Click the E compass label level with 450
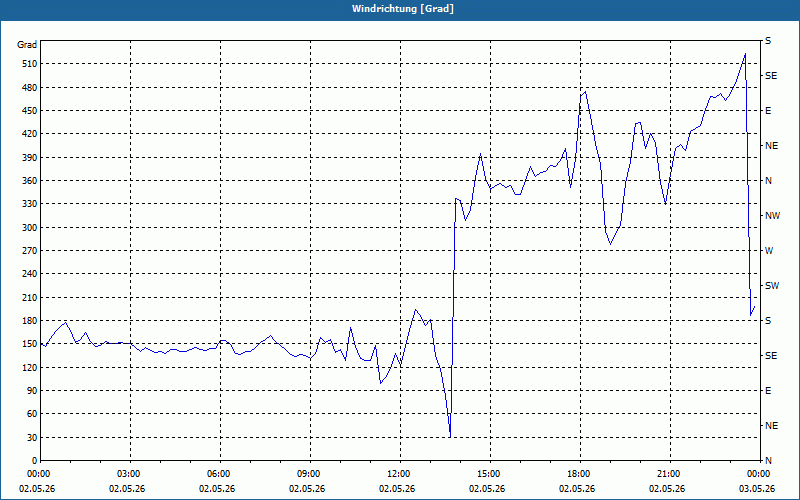 click(768, 111)
